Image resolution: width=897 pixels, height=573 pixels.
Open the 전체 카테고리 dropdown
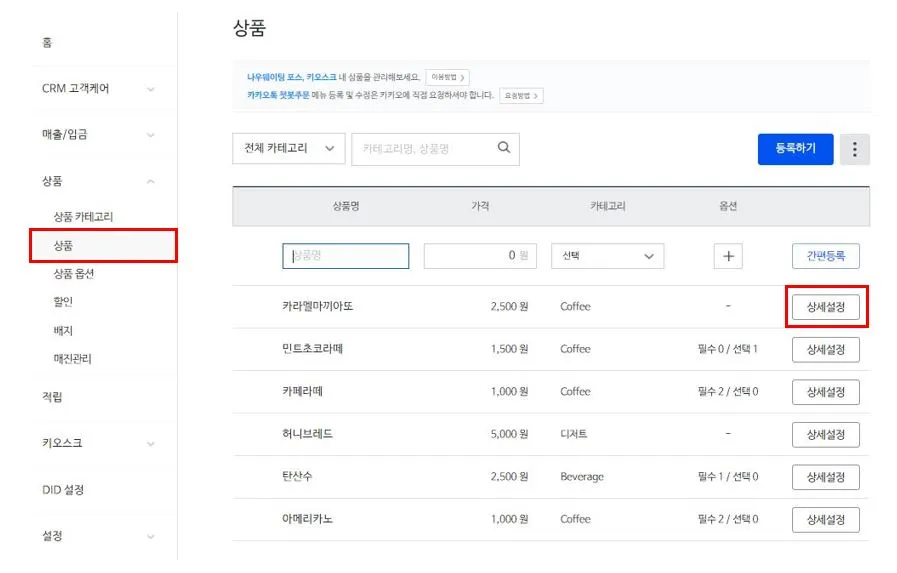[x=288, y=149]
